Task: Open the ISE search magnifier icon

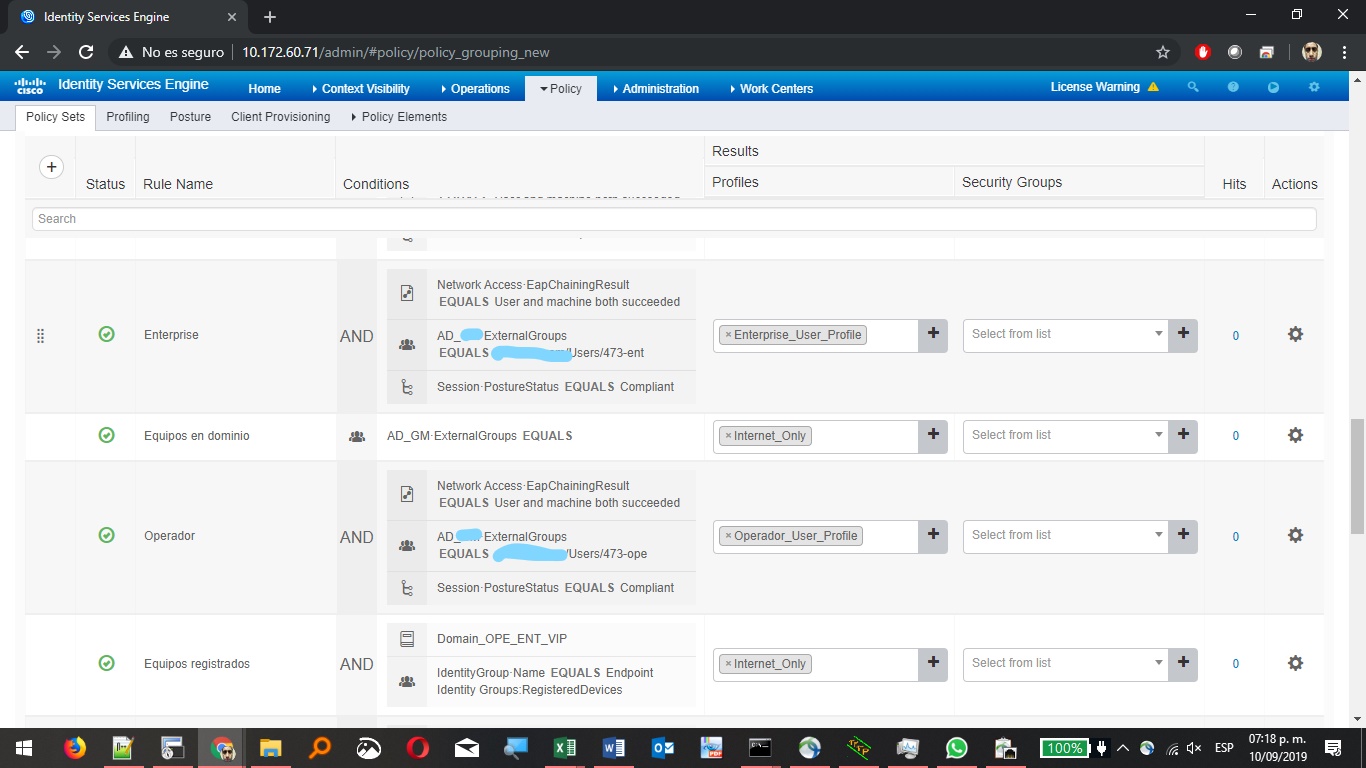Action: [x=1193, y=88]
